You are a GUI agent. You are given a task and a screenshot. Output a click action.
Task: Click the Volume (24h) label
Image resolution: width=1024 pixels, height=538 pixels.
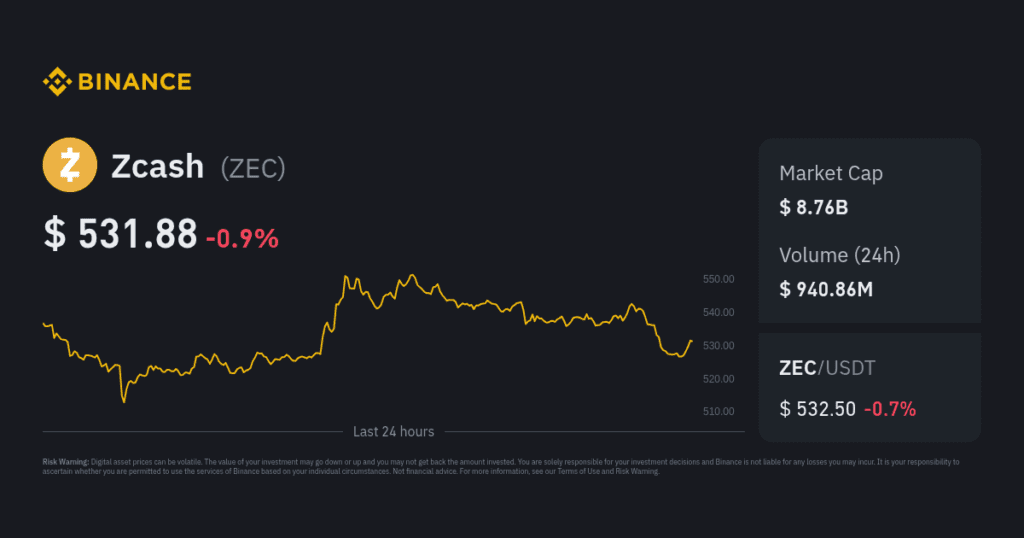pos(839,256)
